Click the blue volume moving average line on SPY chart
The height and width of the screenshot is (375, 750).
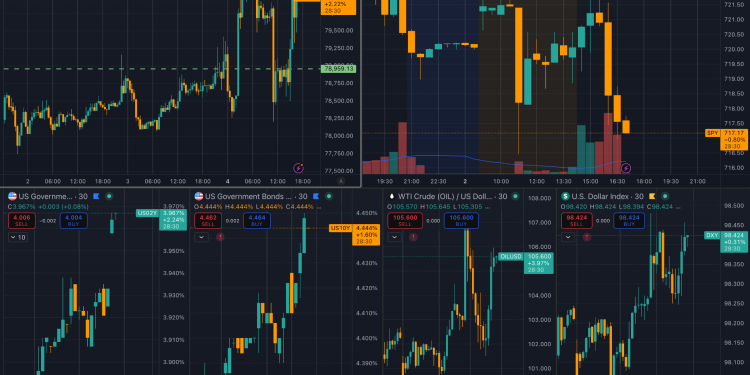(x=494, y=162)
